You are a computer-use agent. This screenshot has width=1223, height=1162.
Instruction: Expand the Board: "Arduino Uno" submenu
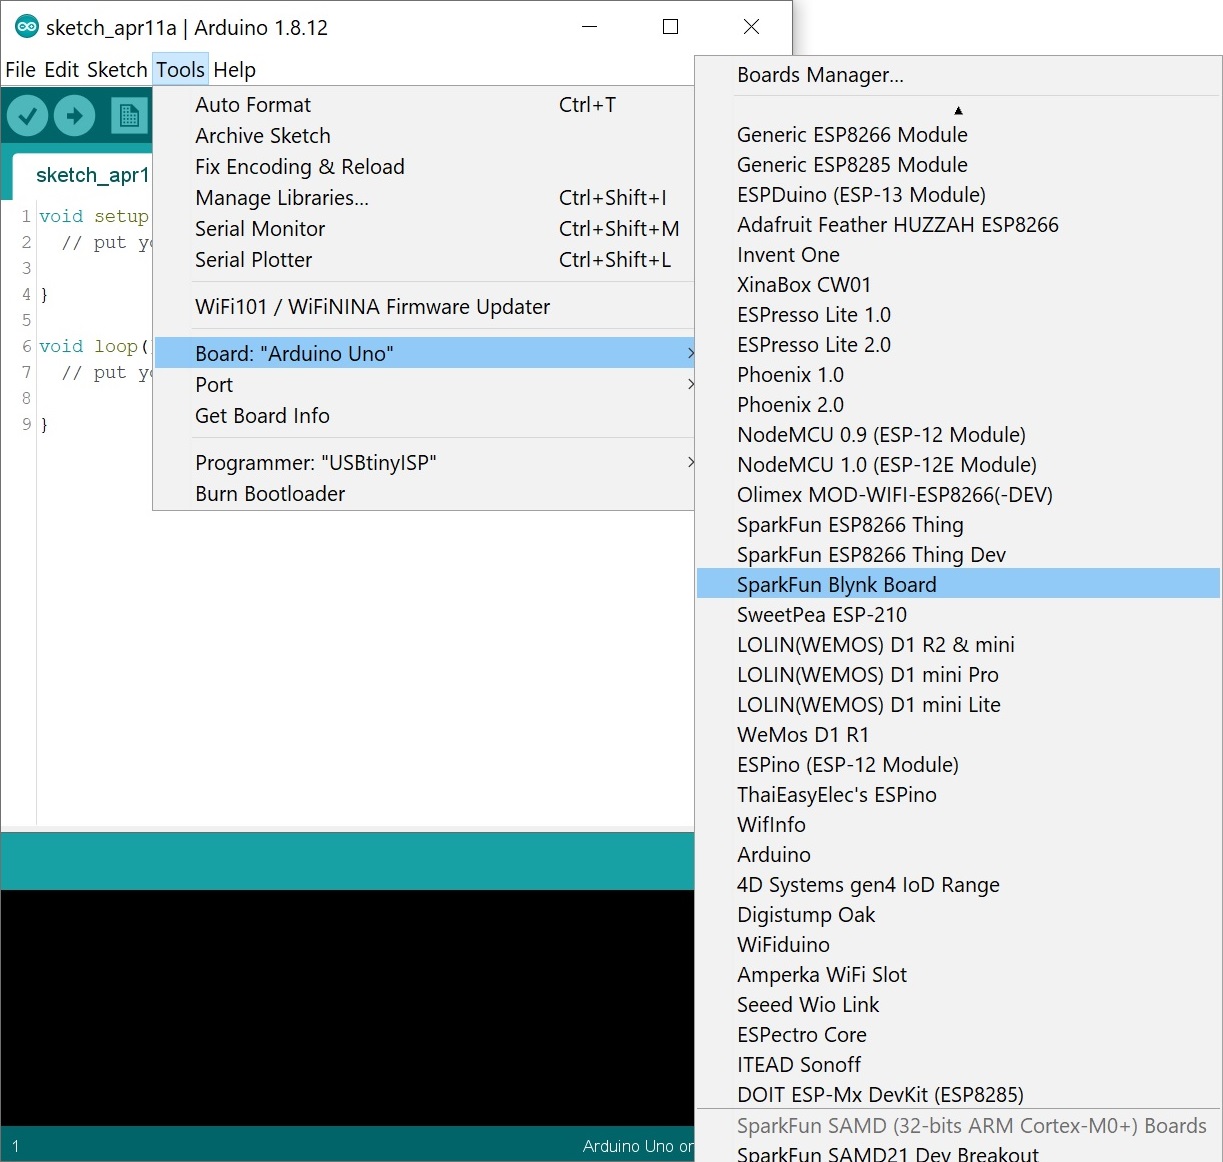[423, 354]
